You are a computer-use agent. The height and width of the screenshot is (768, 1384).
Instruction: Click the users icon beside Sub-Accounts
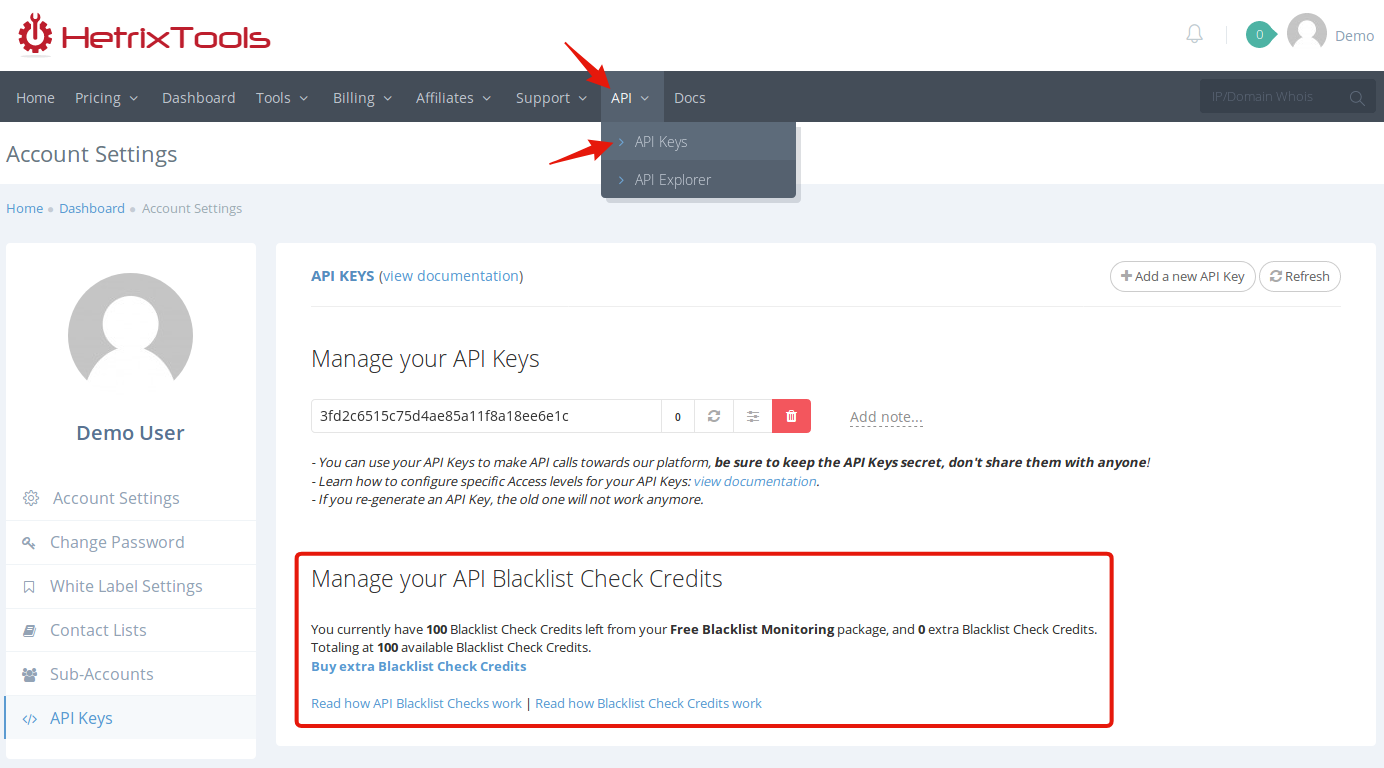[x=29, y=674]
